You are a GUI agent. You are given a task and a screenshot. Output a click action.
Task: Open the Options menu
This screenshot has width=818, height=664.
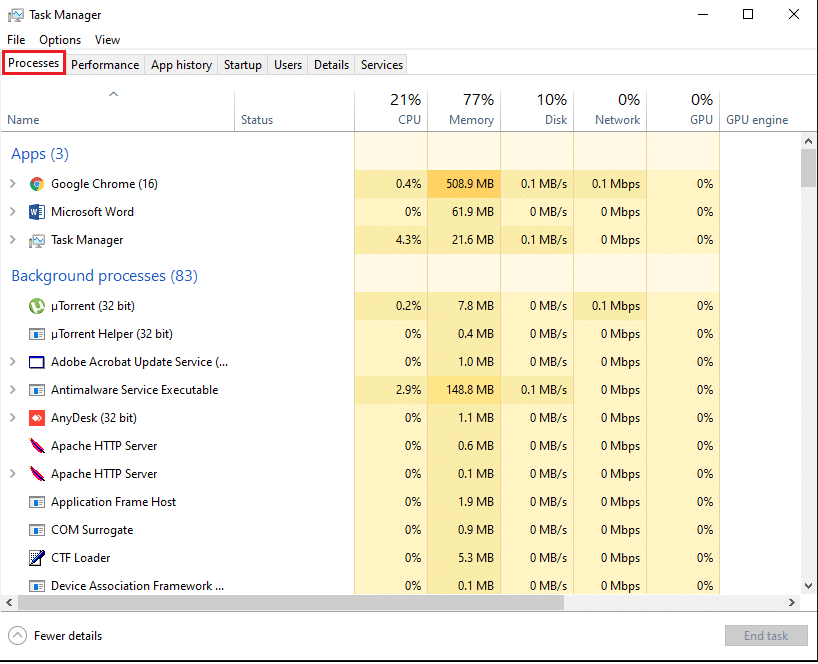point(60,40)
